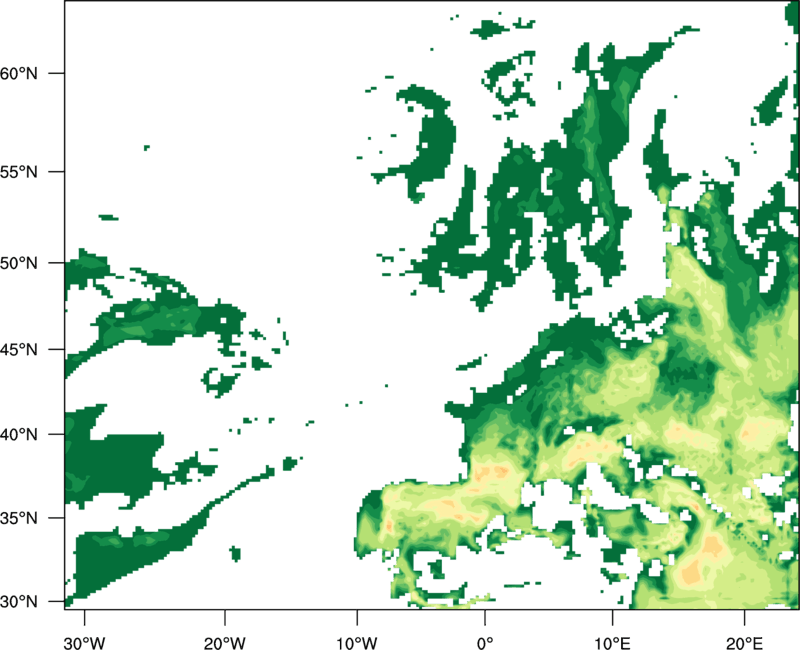
Task: Click the 20°E longitude label
Action: click(x=744, y=643)
